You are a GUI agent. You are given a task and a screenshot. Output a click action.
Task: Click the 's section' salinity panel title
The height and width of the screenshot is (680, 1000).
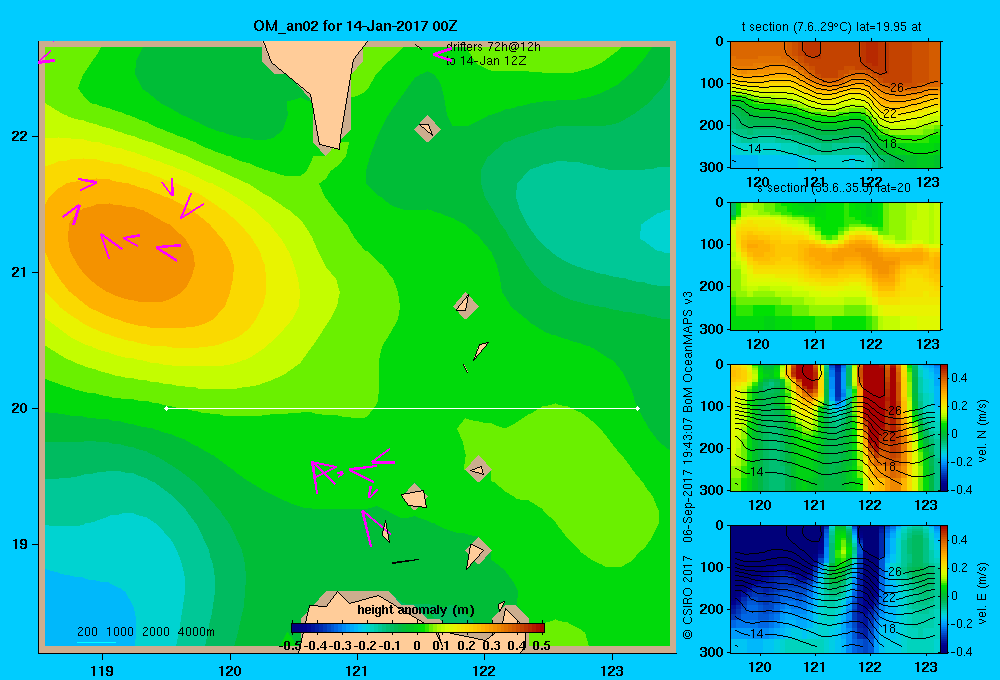point(834,188)
